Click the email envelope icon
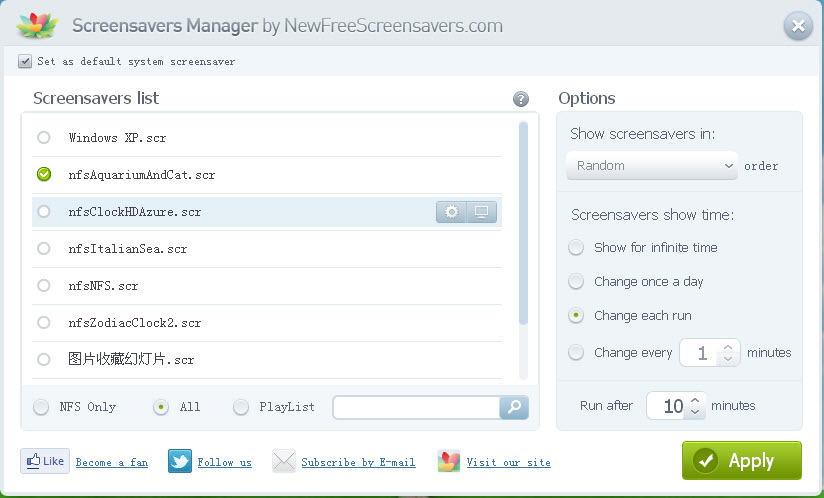The image size is (824, 498). (284, 461)
